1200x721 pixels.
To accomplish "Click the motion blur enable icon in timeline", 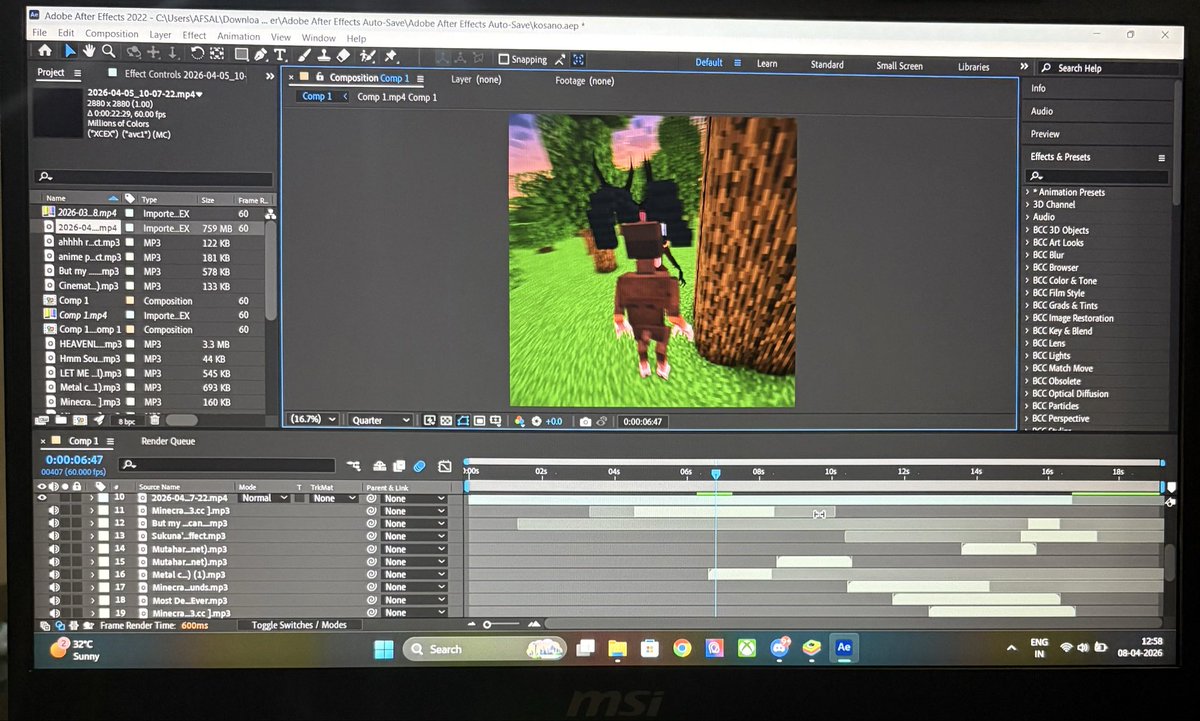I will pos(420,466).
